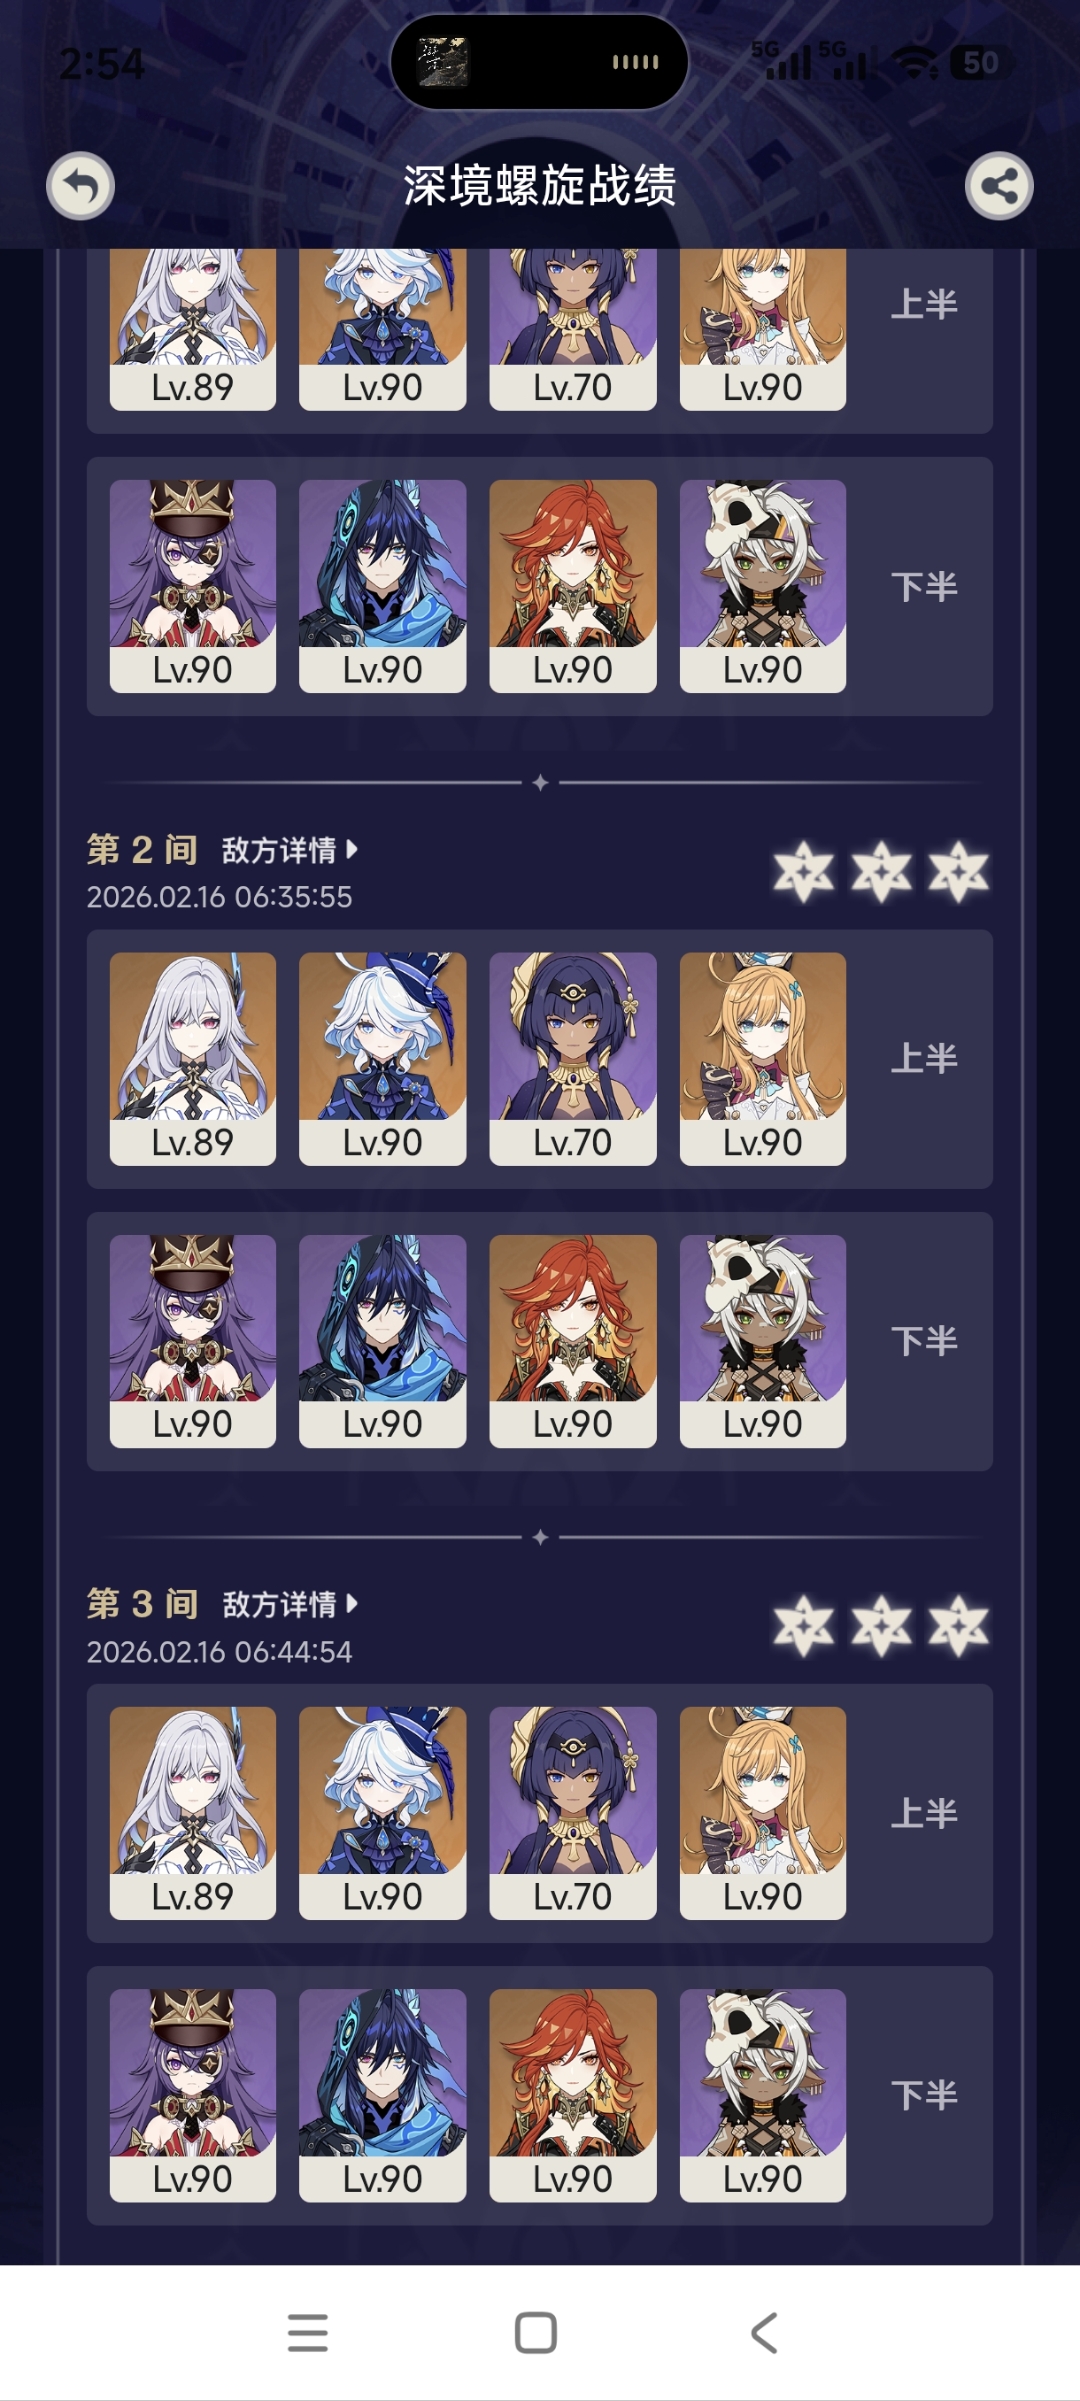Select blonde Lv.90 character in 第 3 间 上半
1080x2401 pixels.
point(763,1813)
